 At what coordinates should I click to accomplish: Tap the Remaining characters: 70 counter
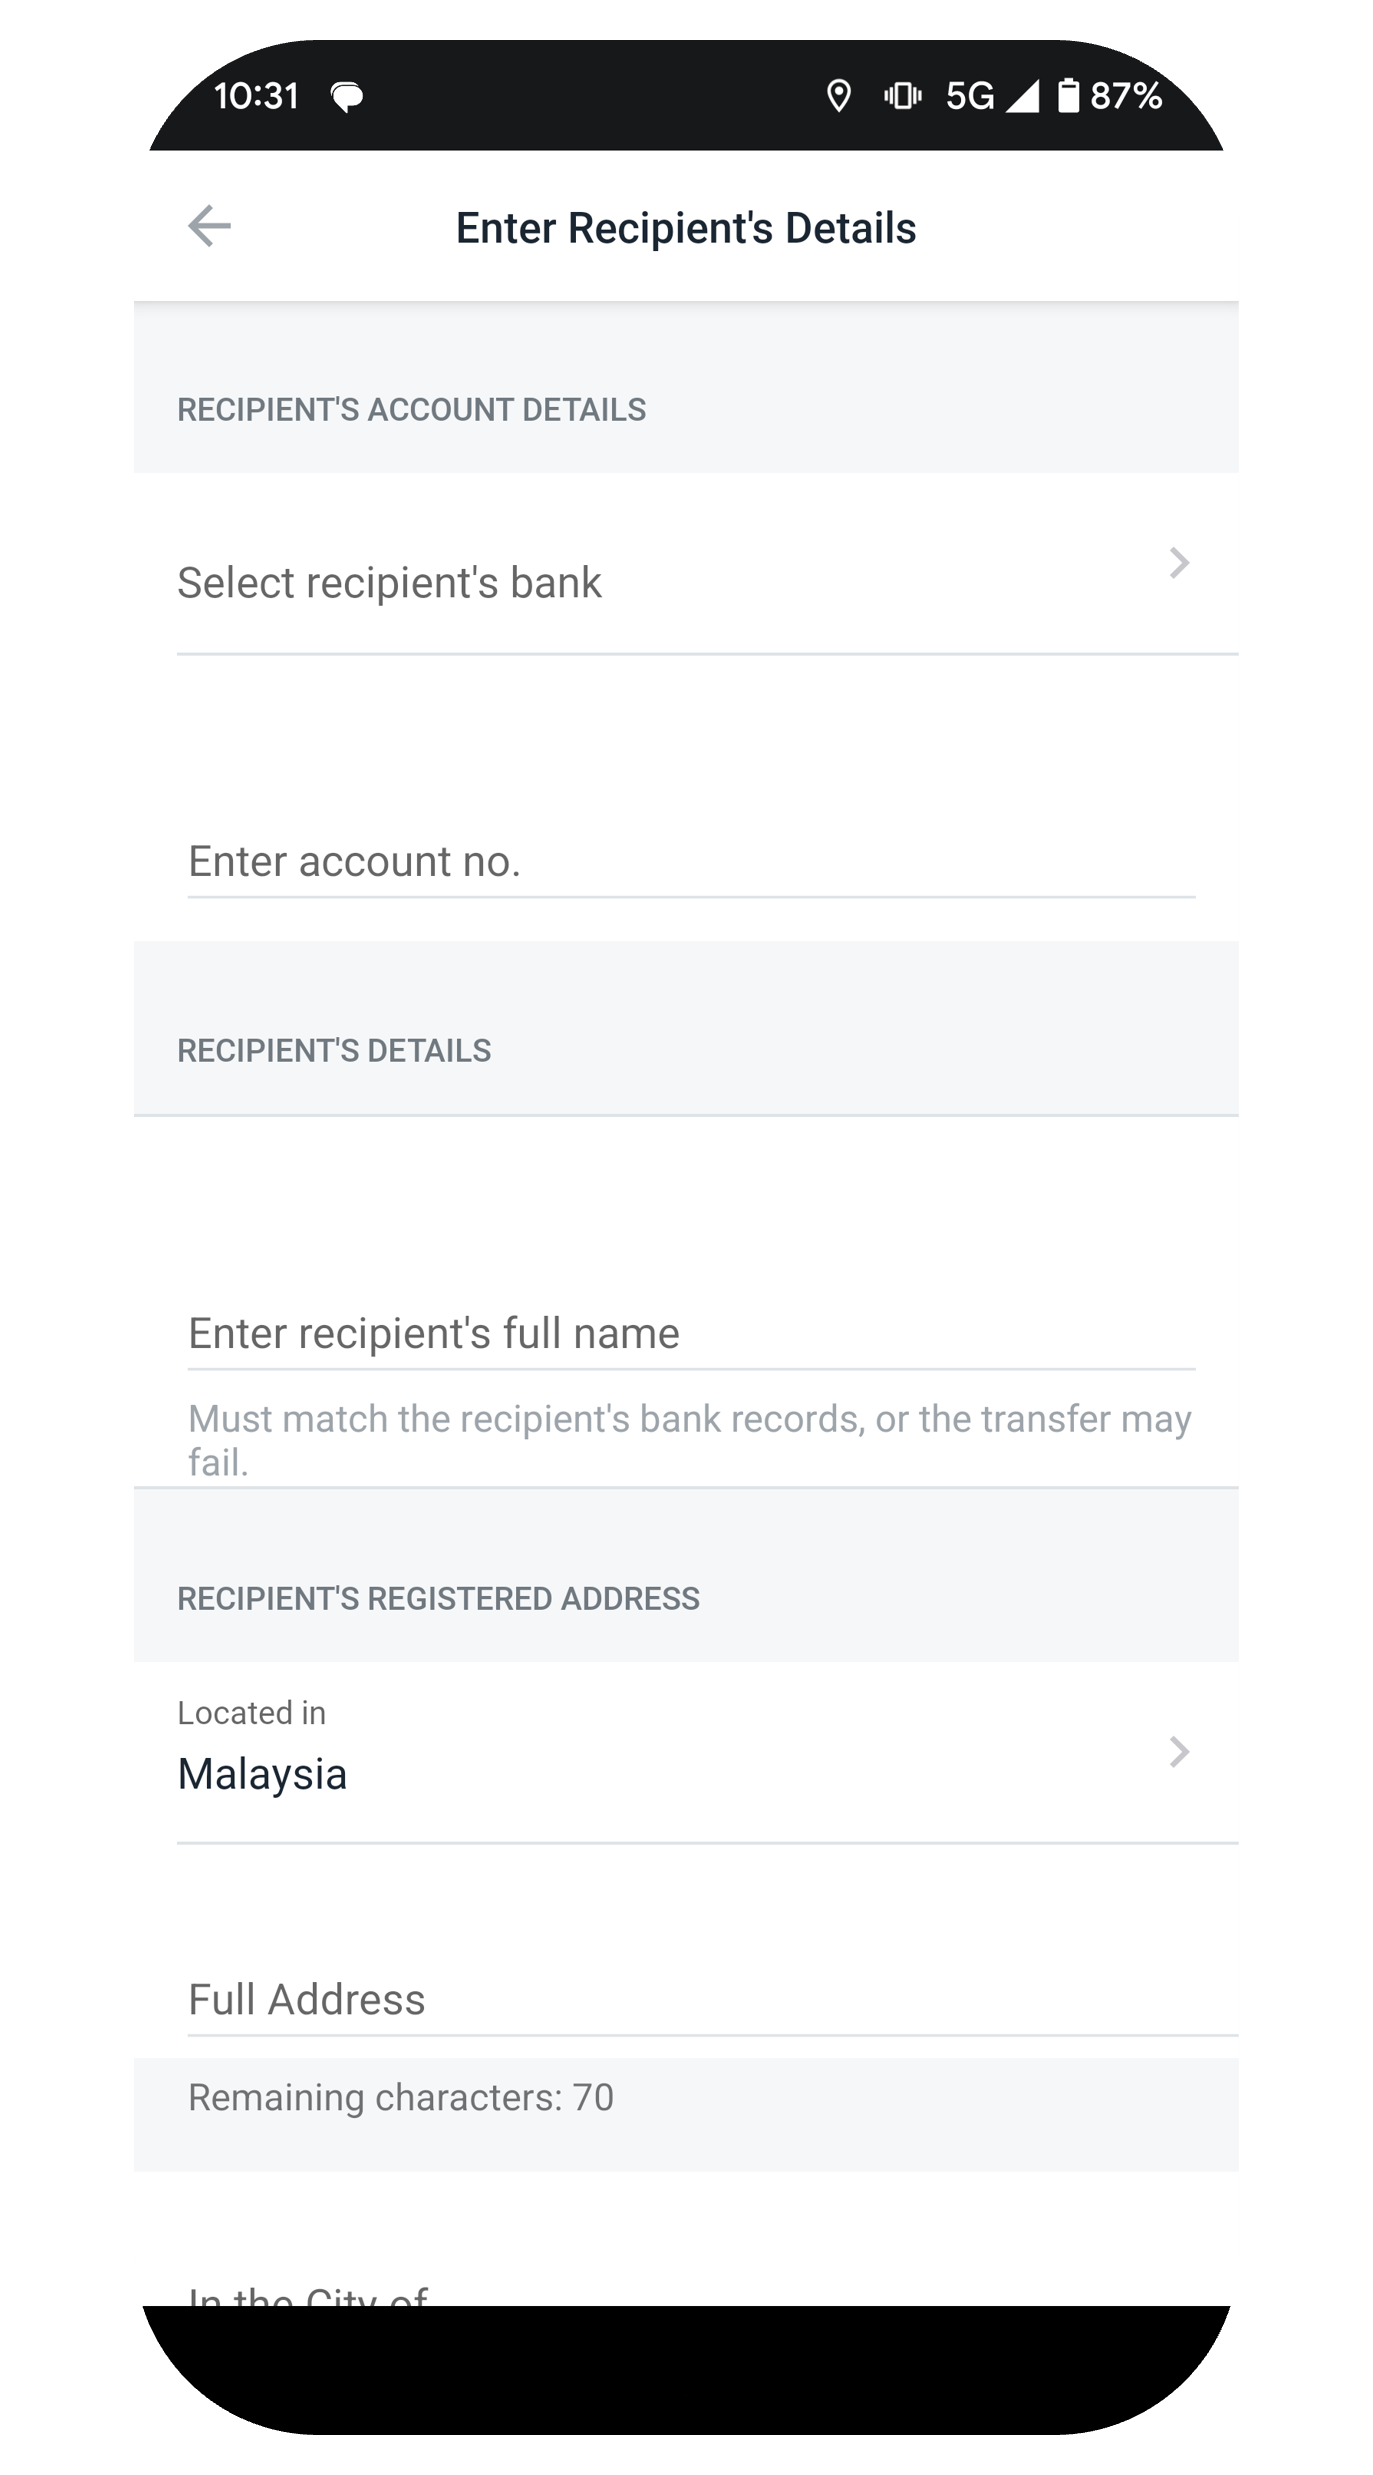pos(400,2098)
